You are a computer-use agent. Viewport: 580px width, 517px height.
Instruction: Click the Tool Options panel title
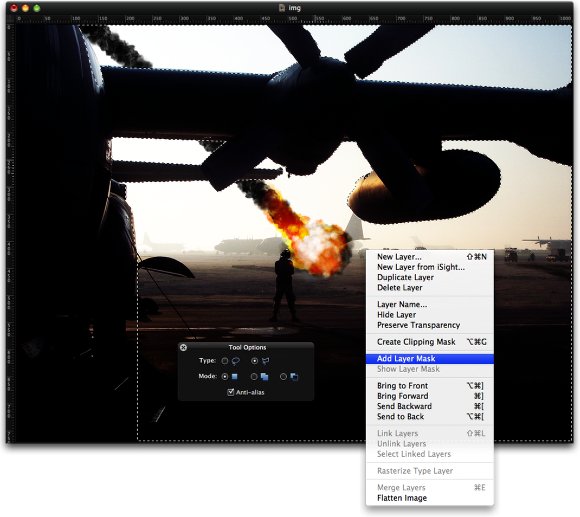[x=247, y=347]
